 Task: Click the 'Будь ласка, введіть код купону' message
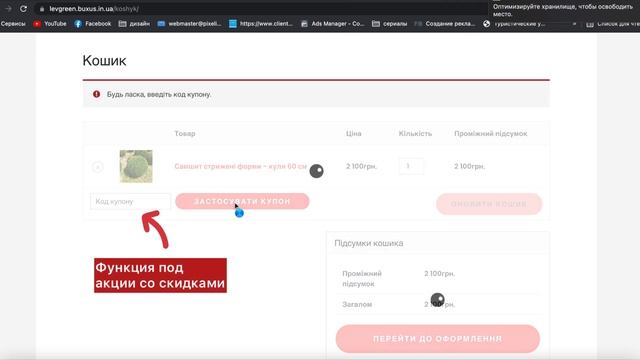[159, 94]
